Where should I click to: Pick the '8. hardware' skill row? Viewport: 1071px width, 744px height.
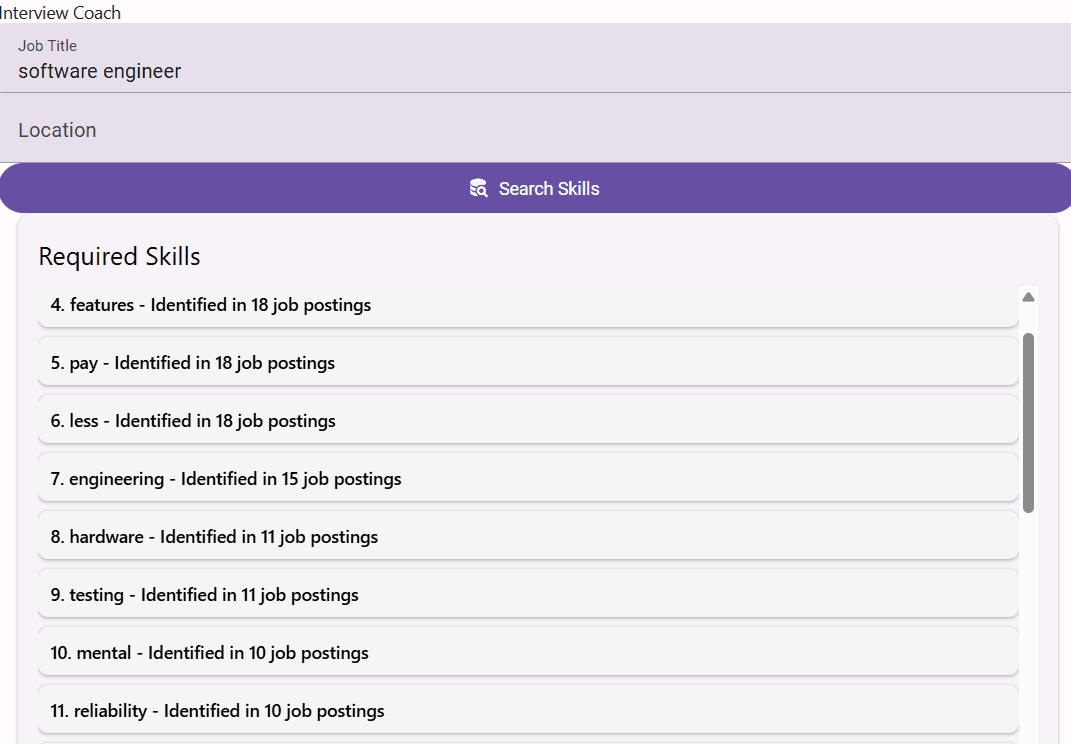click(x=528, y=537)
